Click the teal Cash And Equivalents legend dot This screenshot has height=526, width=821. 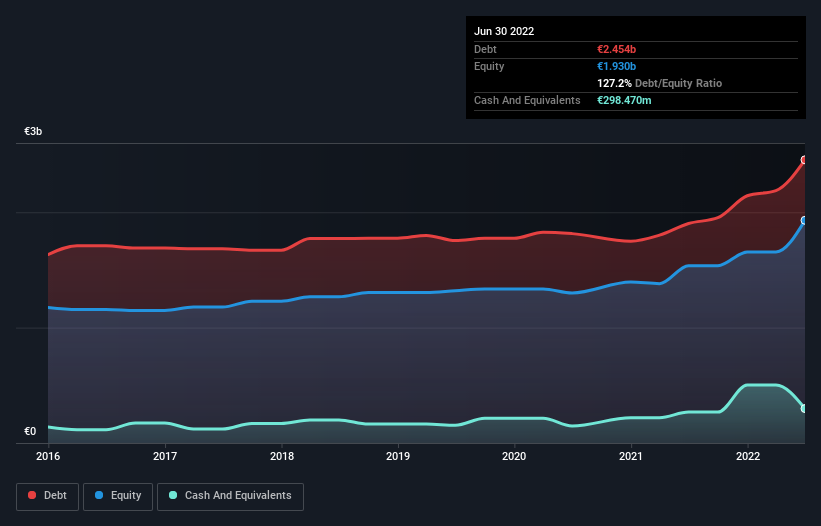(173, 495)
